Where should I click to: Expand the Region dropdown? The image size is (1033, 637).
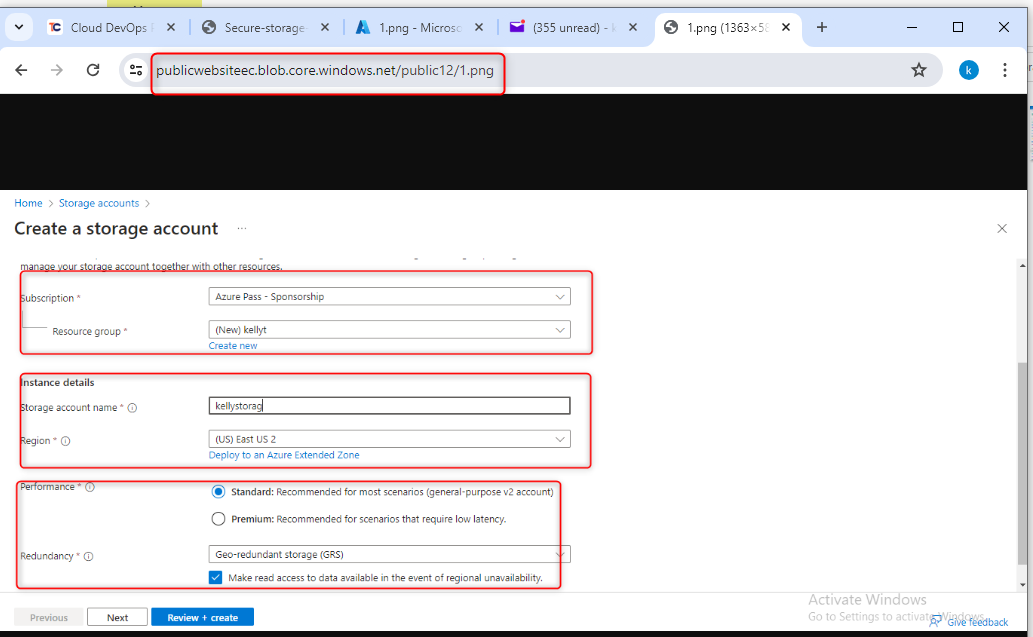click(389, 439)
